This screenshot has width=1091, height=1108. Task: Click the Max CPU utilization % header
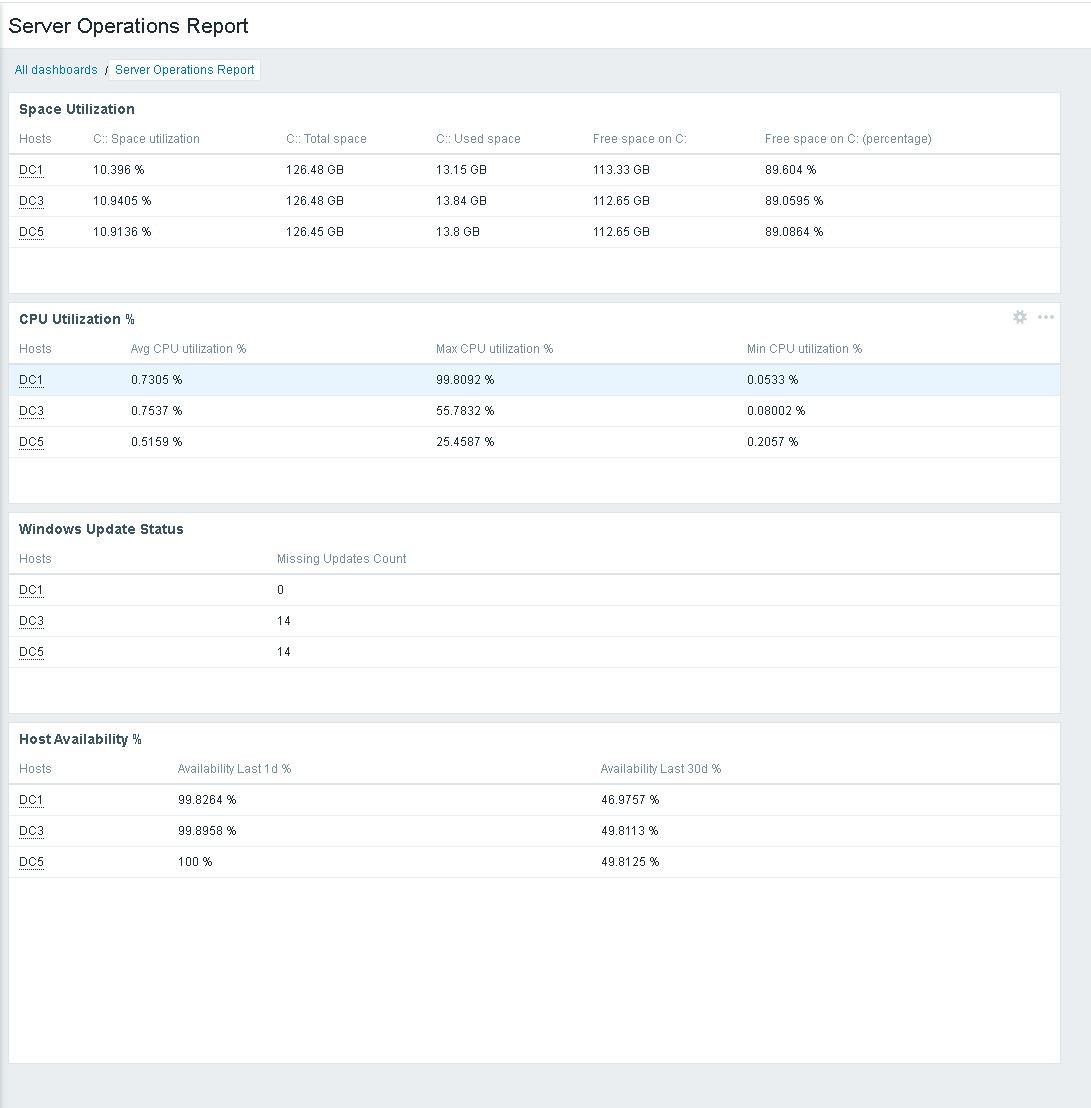[x=495, y=349]
